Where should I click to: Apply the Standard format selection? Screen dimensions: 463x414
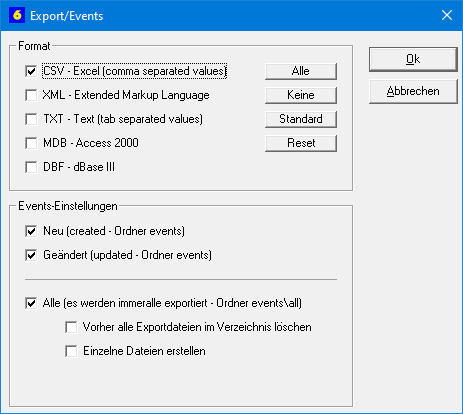click(x=301, y=119)
